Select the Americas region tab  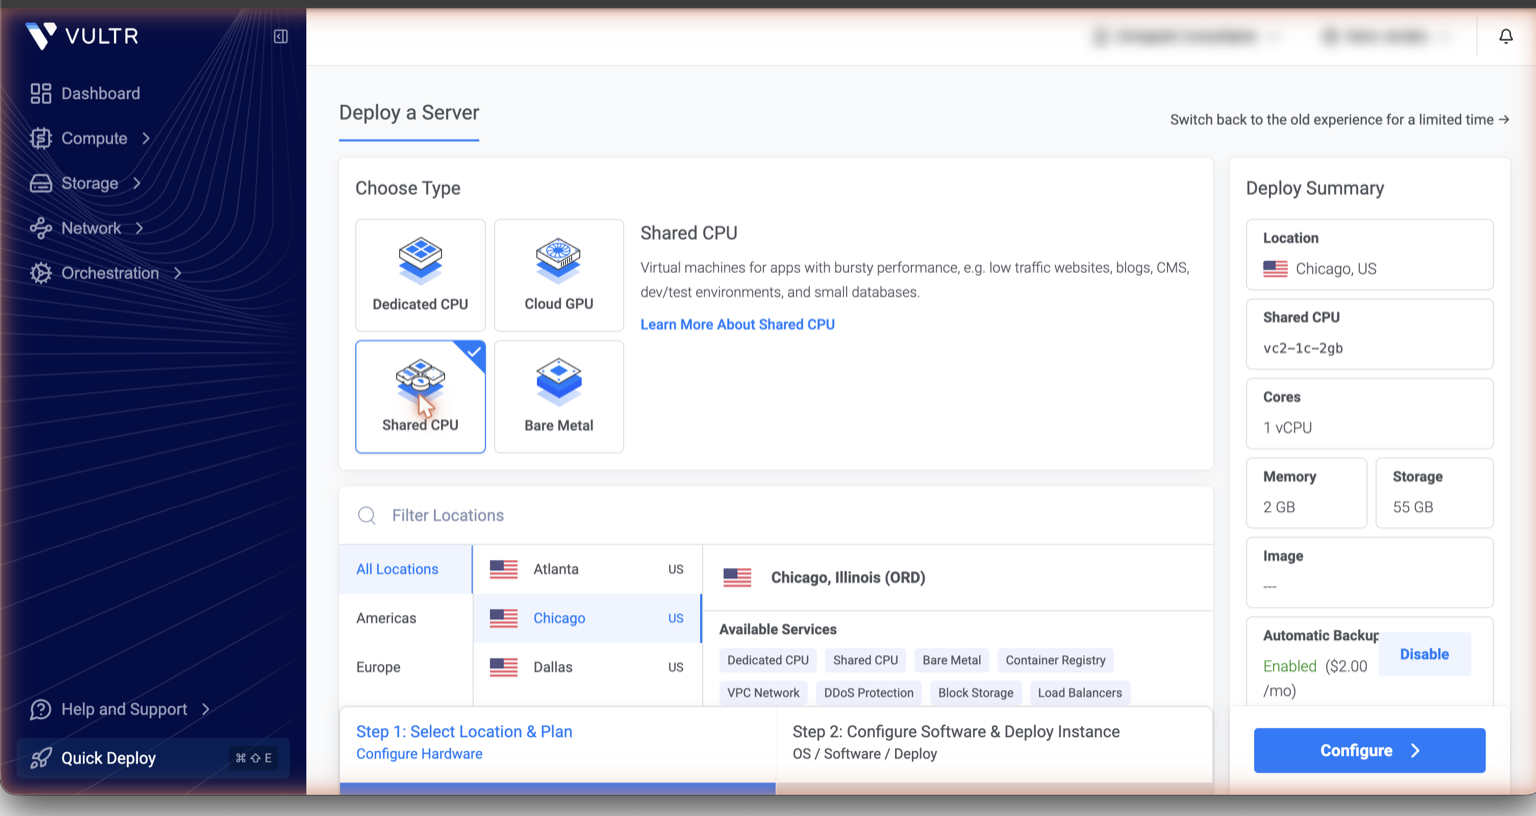[405, 618]
